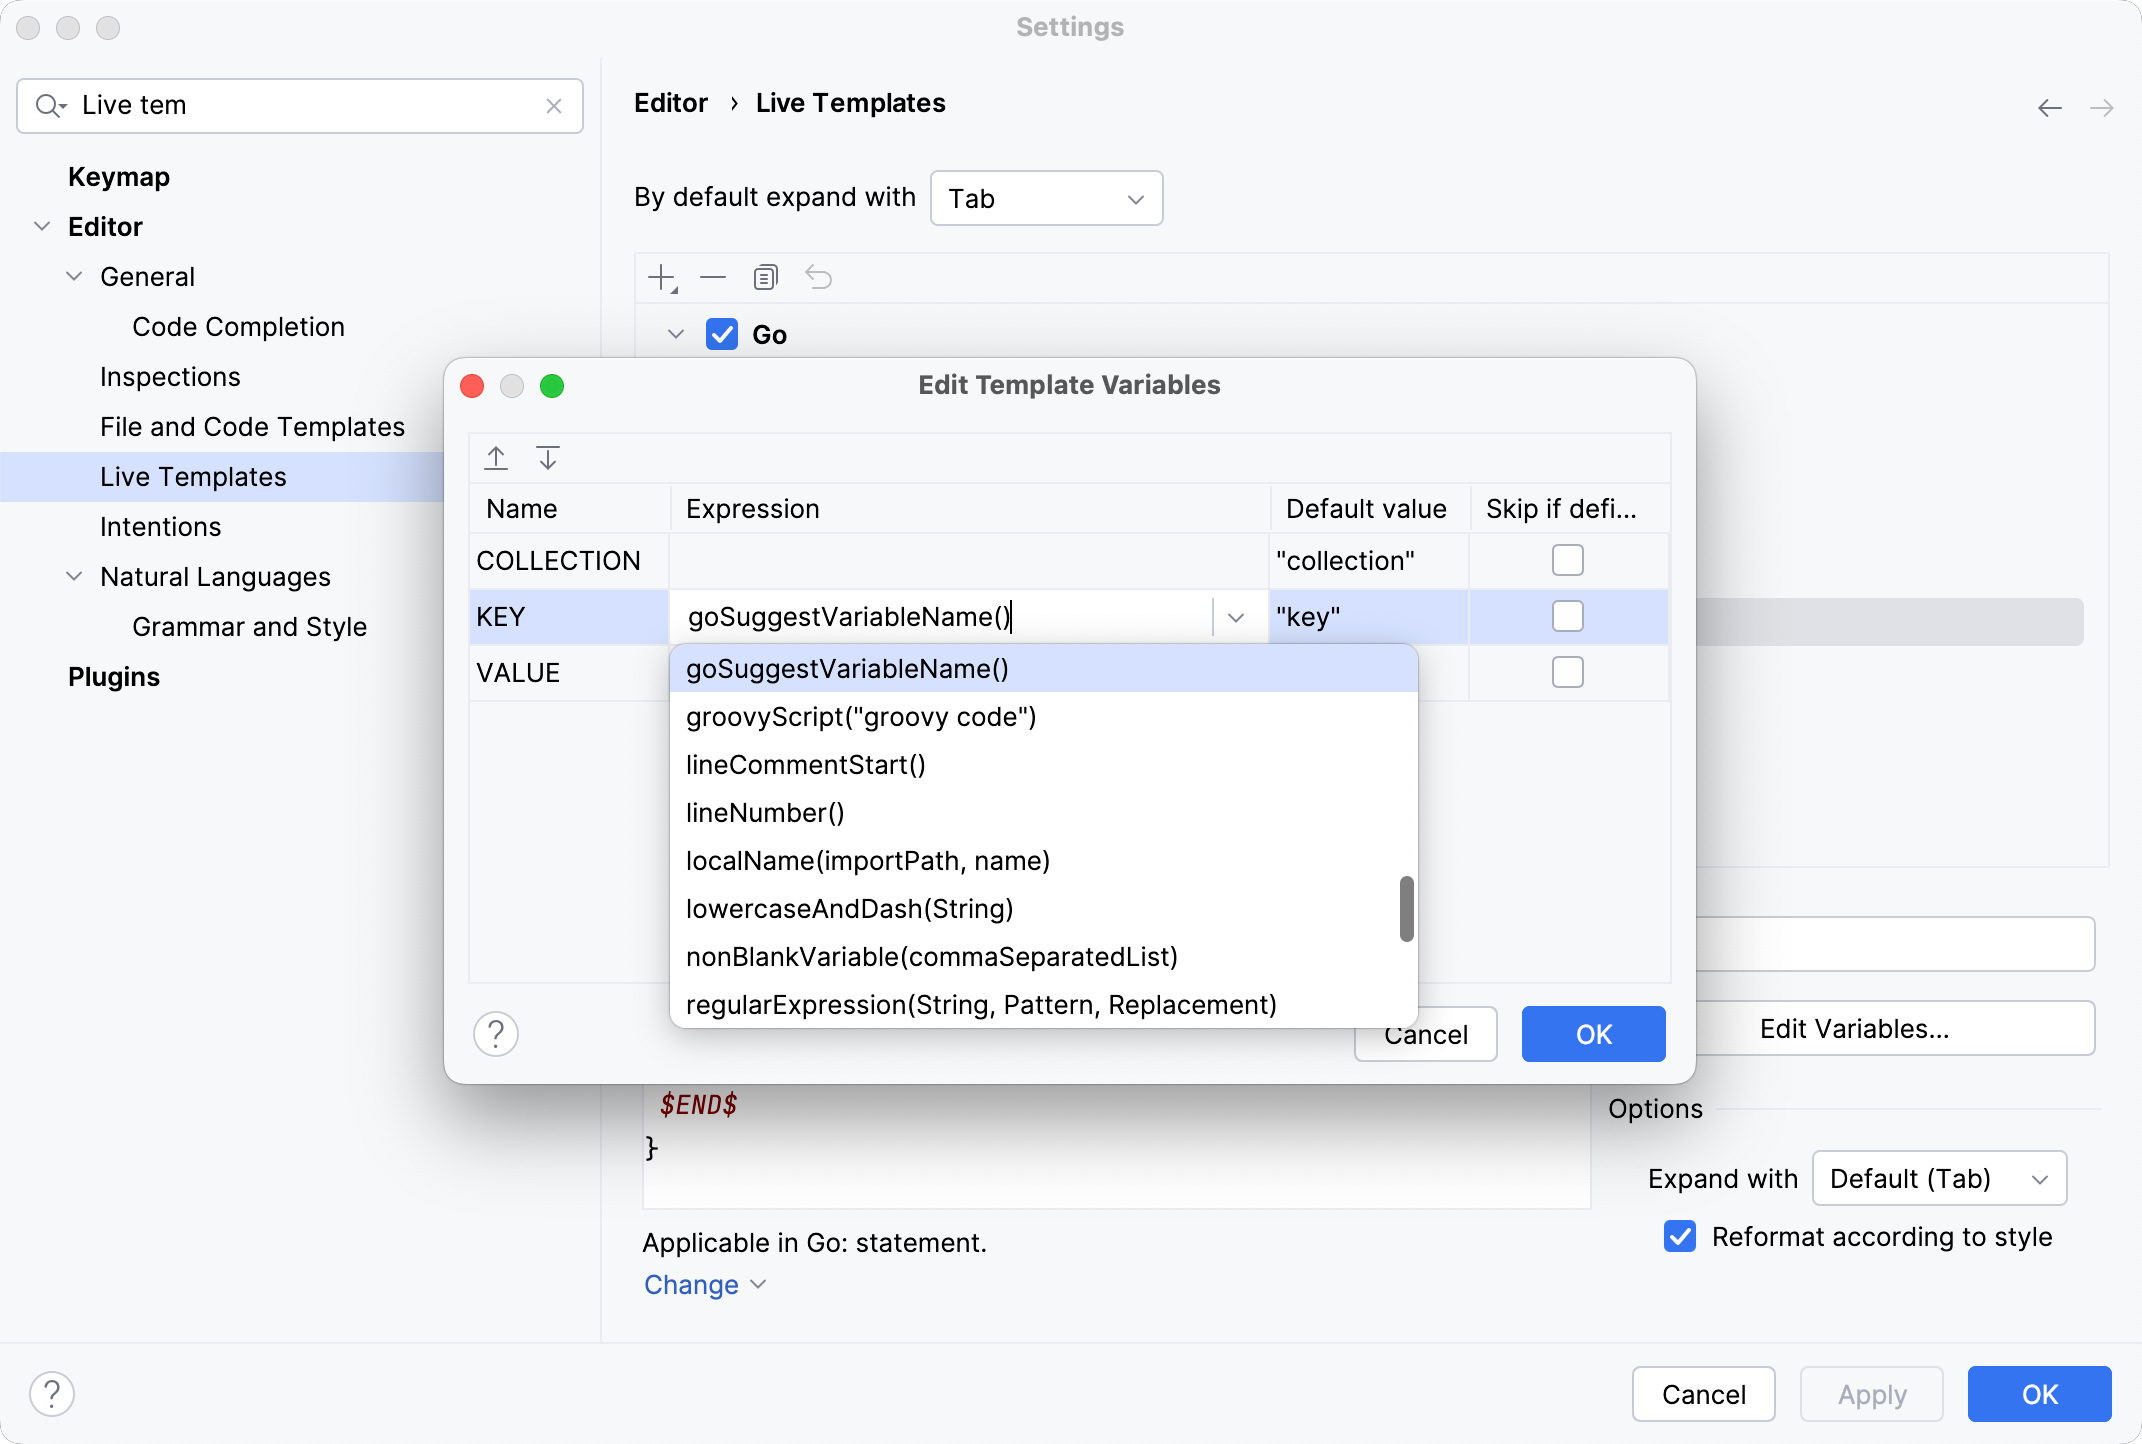Move variable down in Edit Template Variables

click(548, 457)
